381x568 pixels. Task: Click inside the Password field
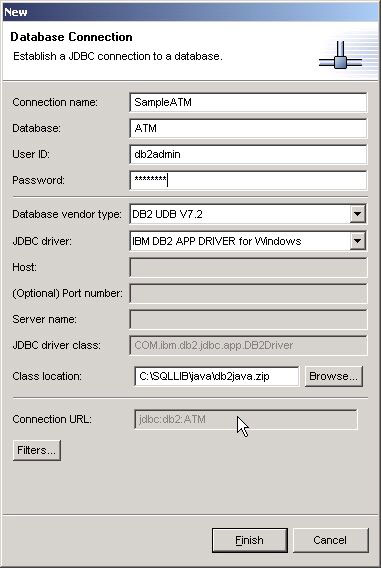(x=248, y=180)
